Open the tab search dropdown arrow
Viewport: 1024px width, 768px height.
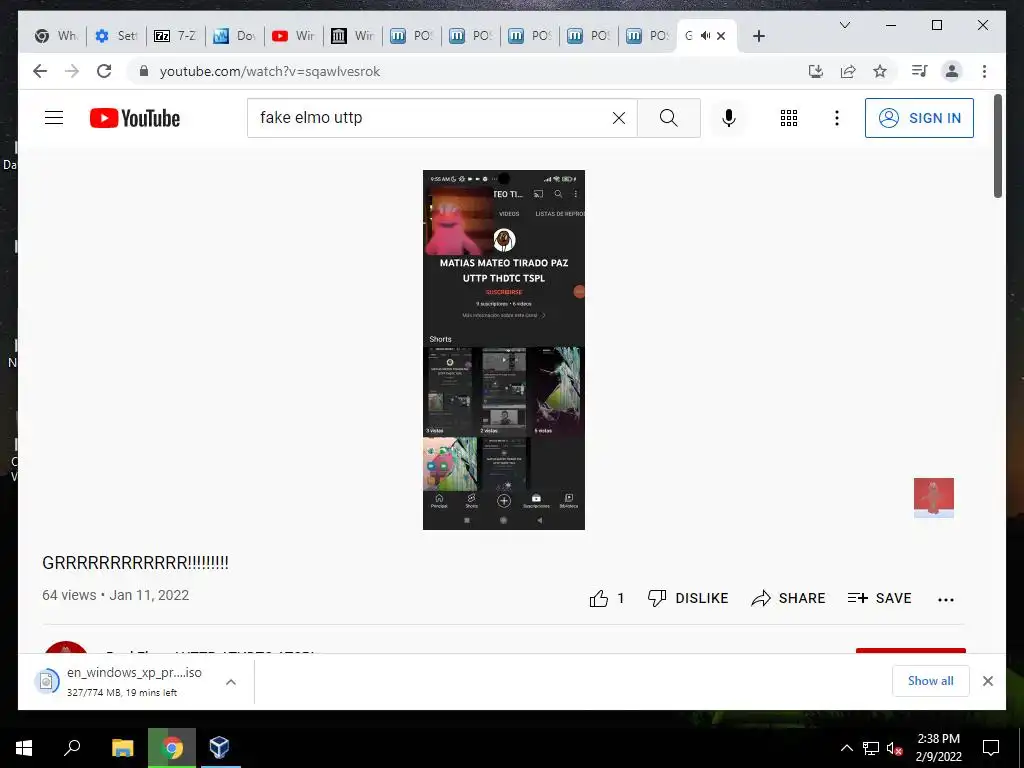coord(844,25)
